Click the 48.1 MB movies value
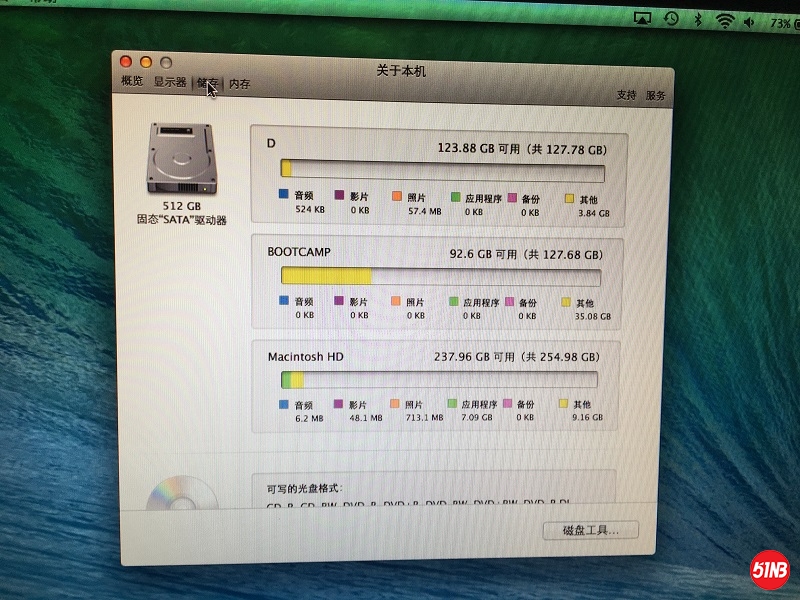 366,418
